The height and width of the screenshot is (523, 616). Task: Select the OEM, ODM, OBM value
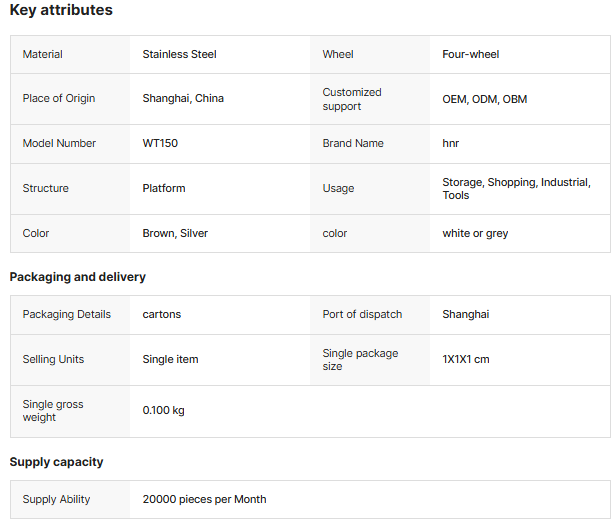485,99
